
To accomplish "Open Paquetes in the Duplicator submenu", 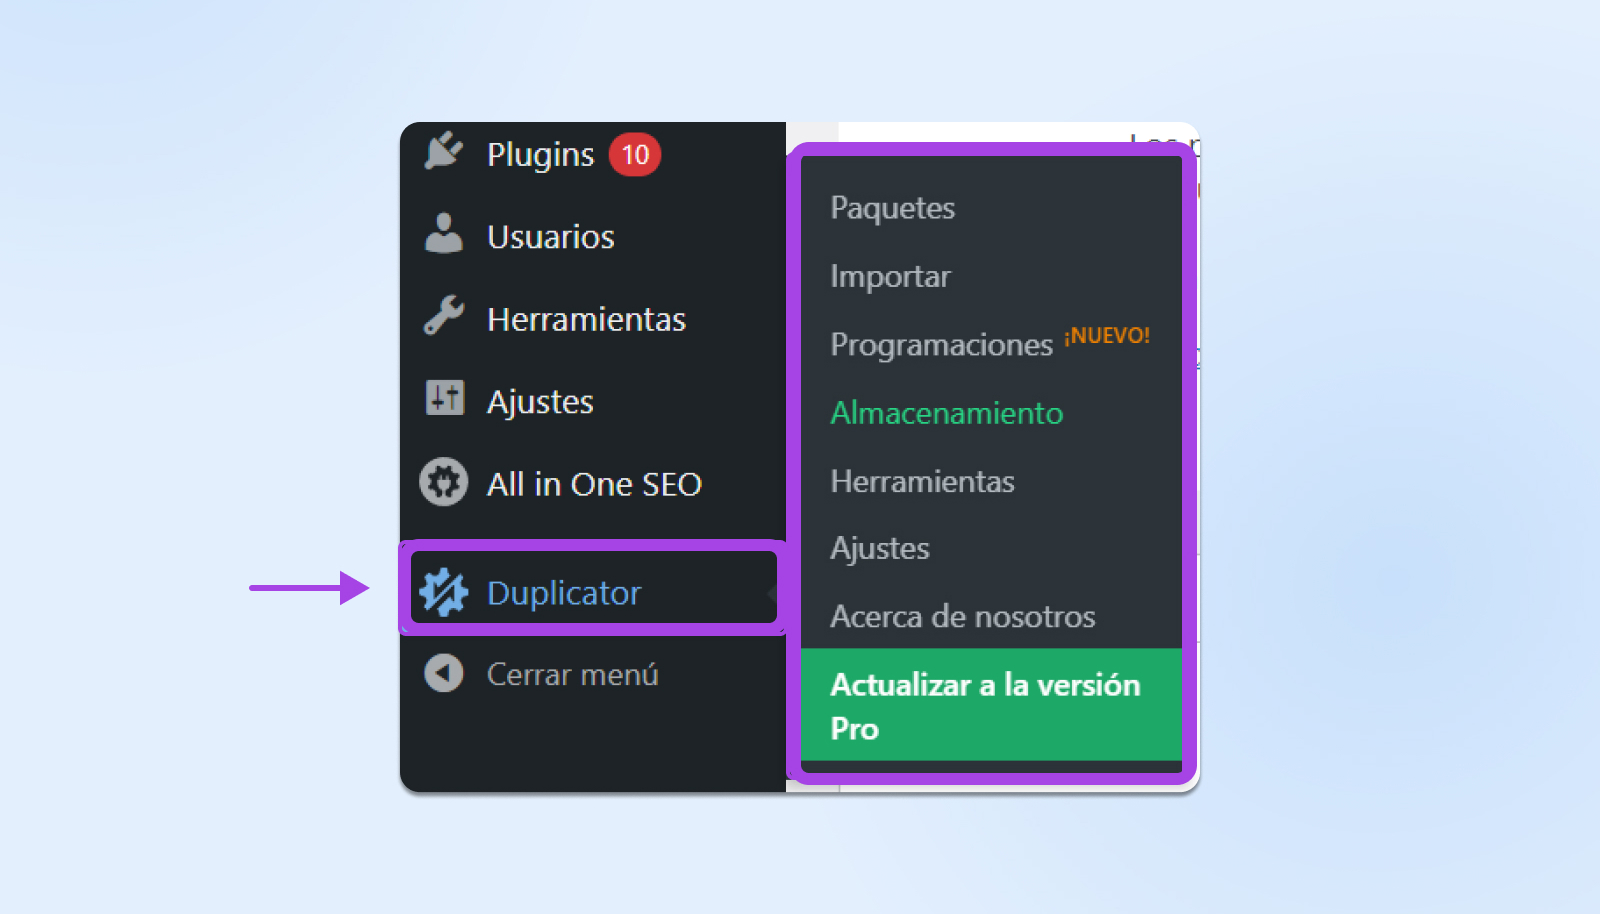I will [892, 208].
